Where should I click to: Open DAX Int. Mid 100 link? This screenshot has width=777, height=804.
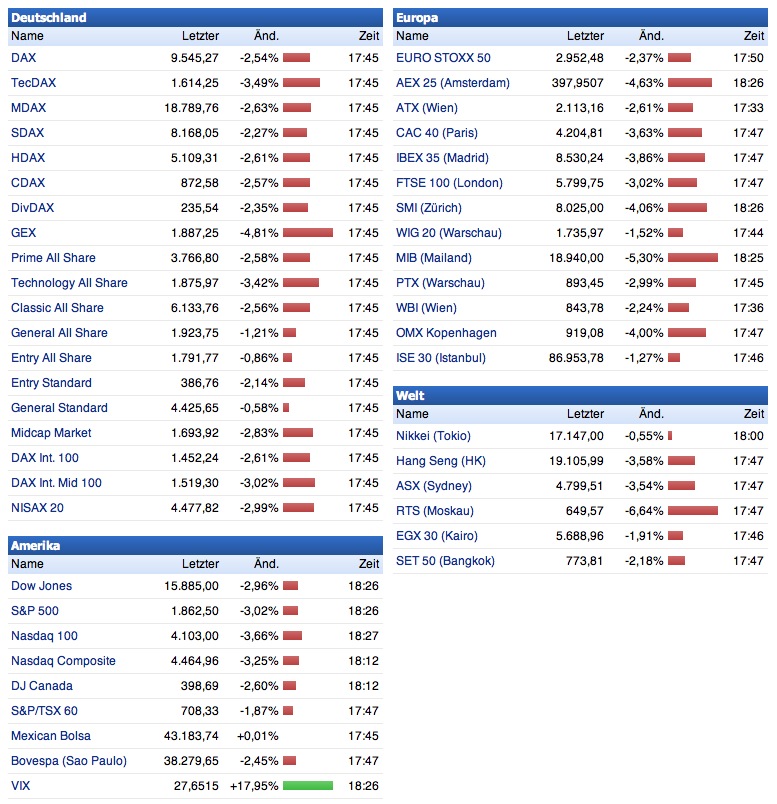56,483
